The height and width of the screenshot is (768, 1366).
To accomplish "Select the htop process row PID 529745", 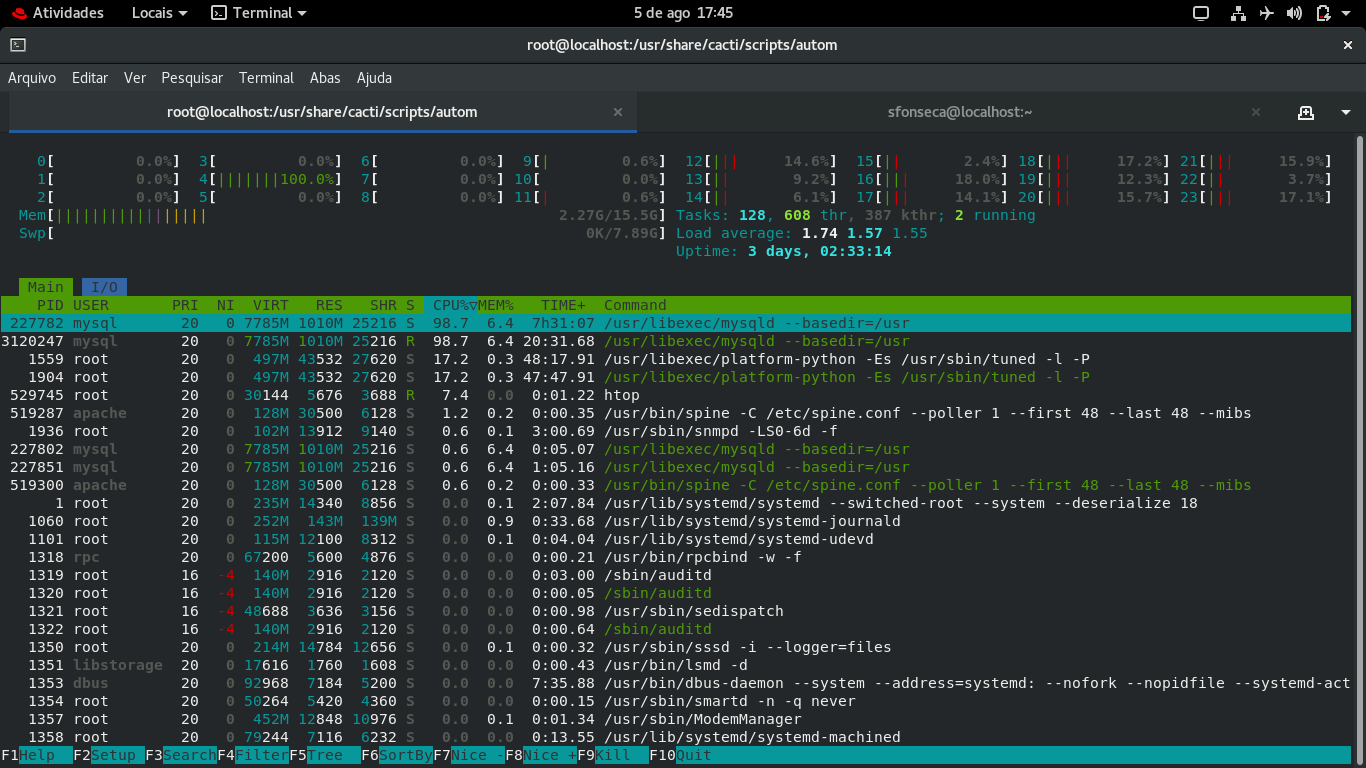I will coord(676,395).
